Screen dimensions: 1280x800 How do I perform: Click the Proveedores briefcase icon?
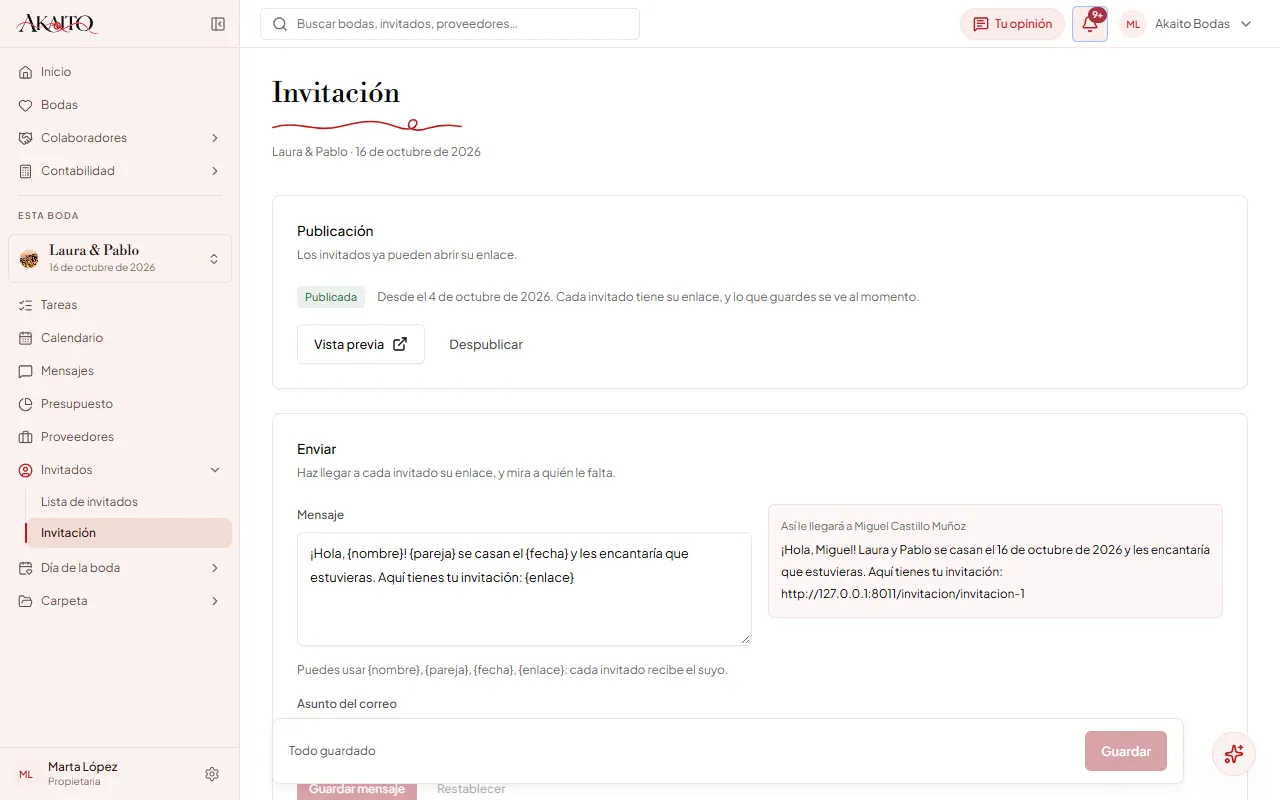tap(26, 437)
